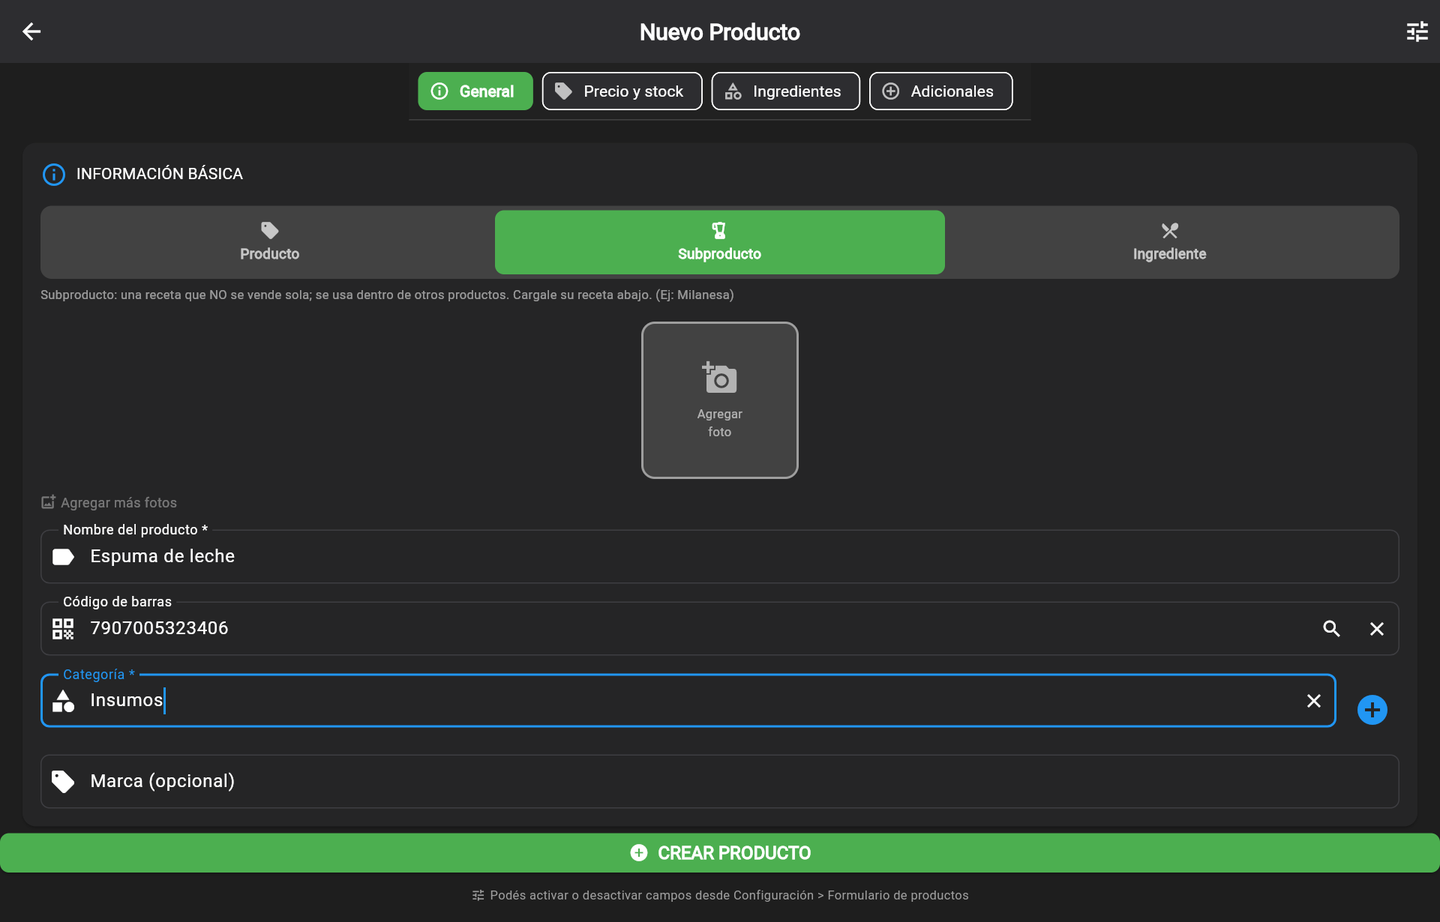Viewport: 1440px width, 922px height.
Task: Open the Adicionales tab
Action: (x=940, y=91)
